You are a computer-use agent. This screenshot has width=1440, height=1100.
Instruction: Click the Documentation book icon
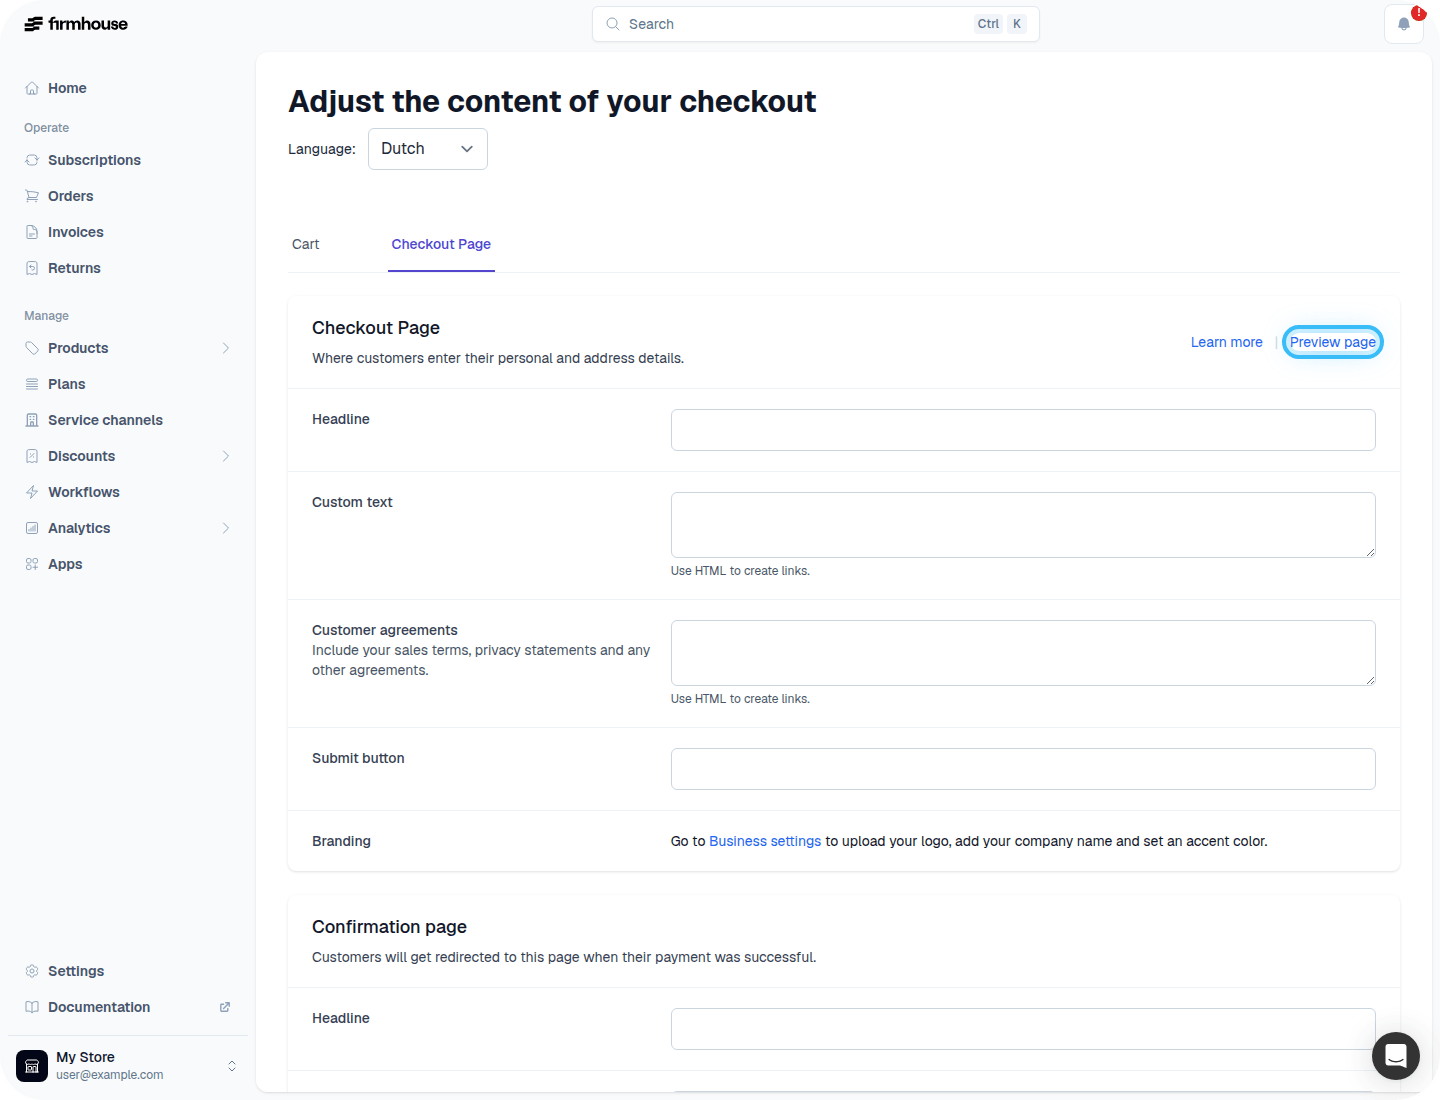pos(32,1007)
